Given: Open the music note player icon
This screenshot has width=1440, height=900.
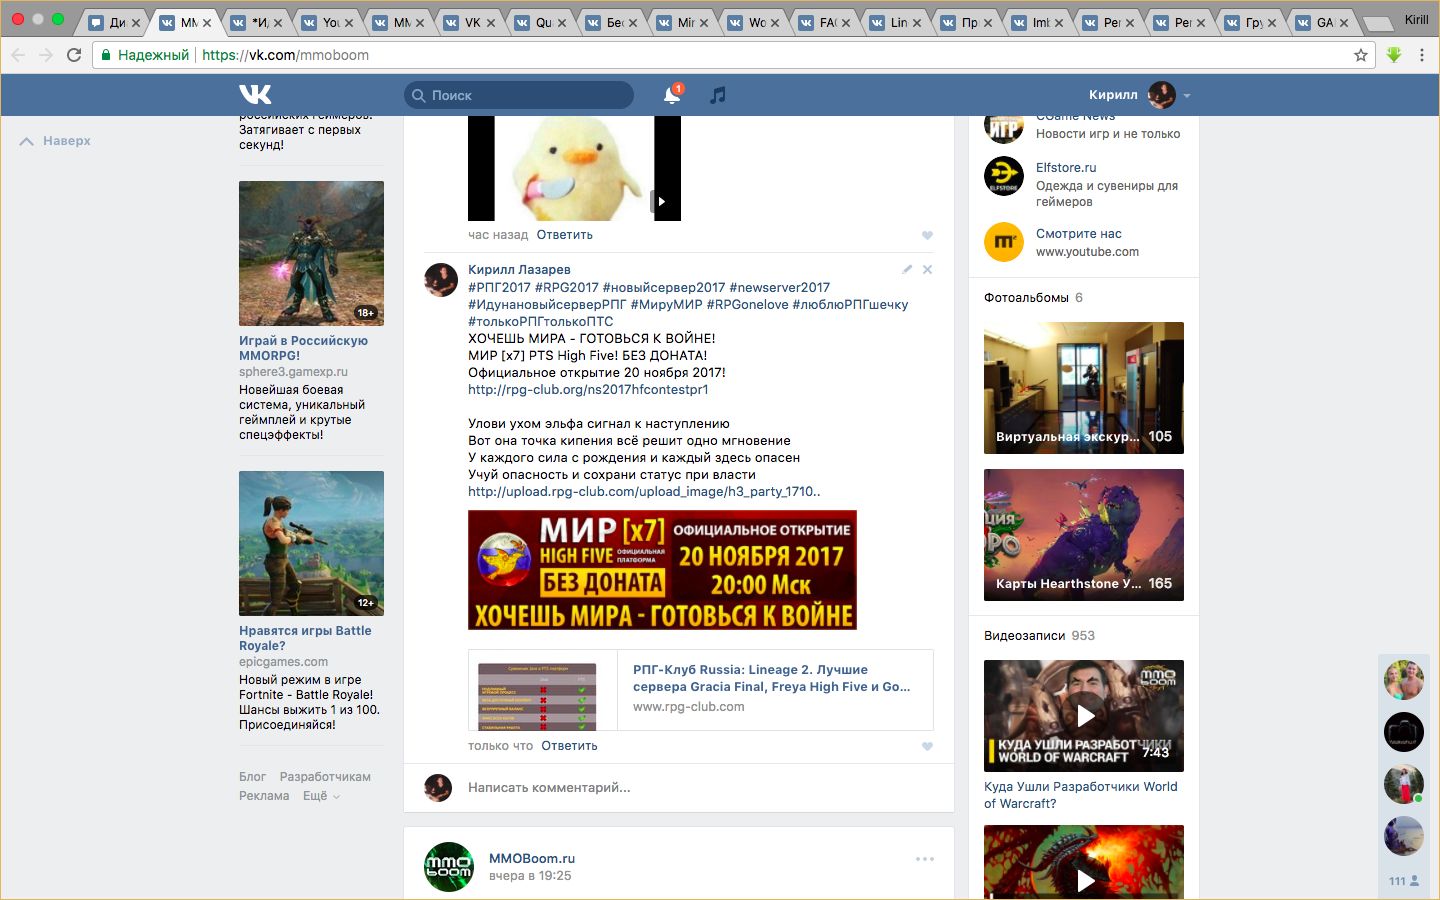Looking at the screenshot, I should click(x=718, y=95).
